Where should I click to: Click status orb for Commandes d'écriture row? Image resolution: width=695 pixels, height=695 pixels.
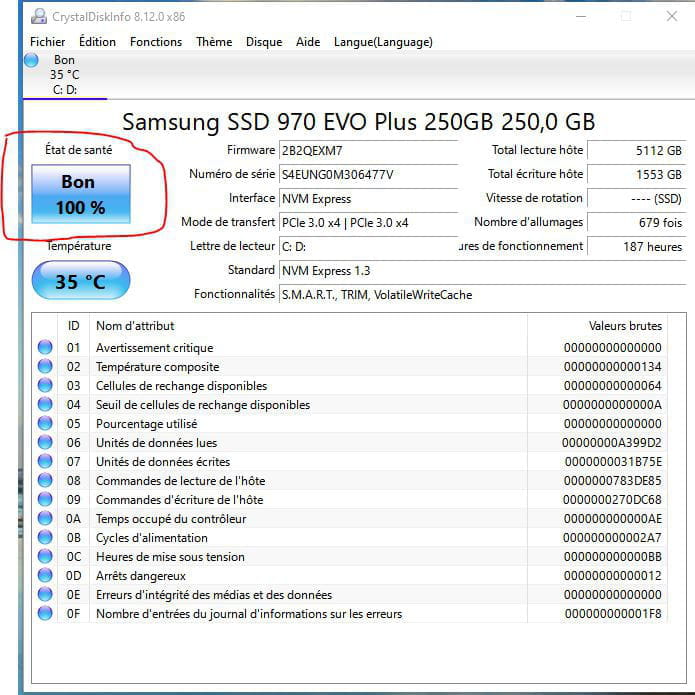point(45,499)
